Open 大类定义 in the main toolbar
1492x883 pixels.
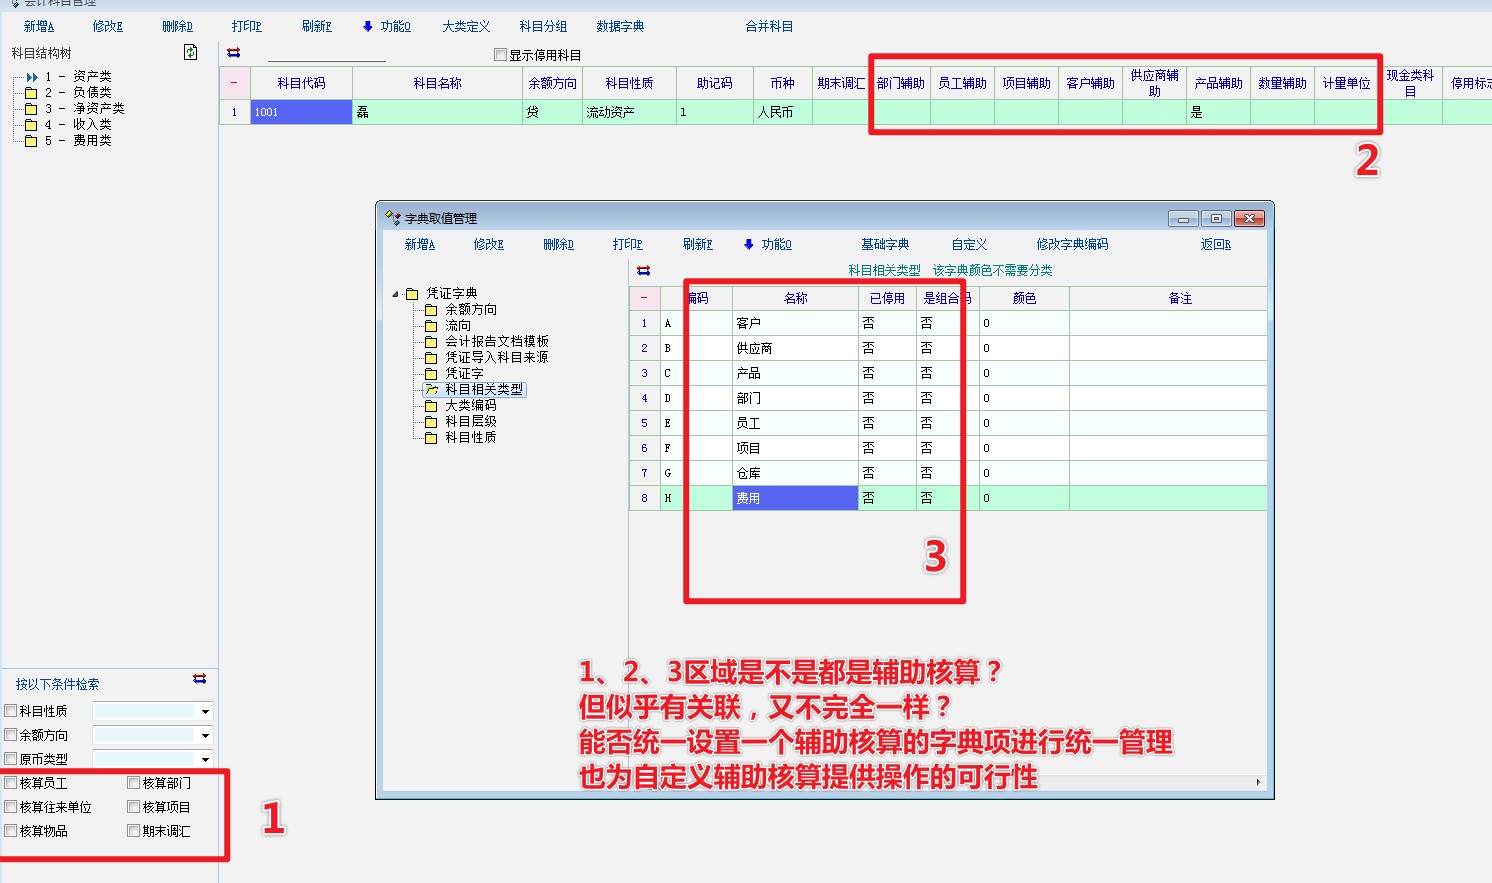(x=466, y=27)
